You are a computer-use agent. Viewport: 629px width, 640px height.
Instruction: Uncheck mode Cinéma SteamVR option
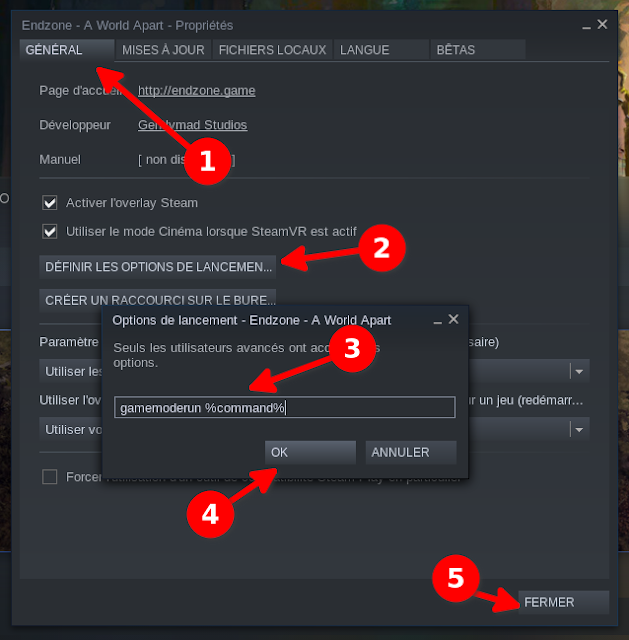(50, 231)
